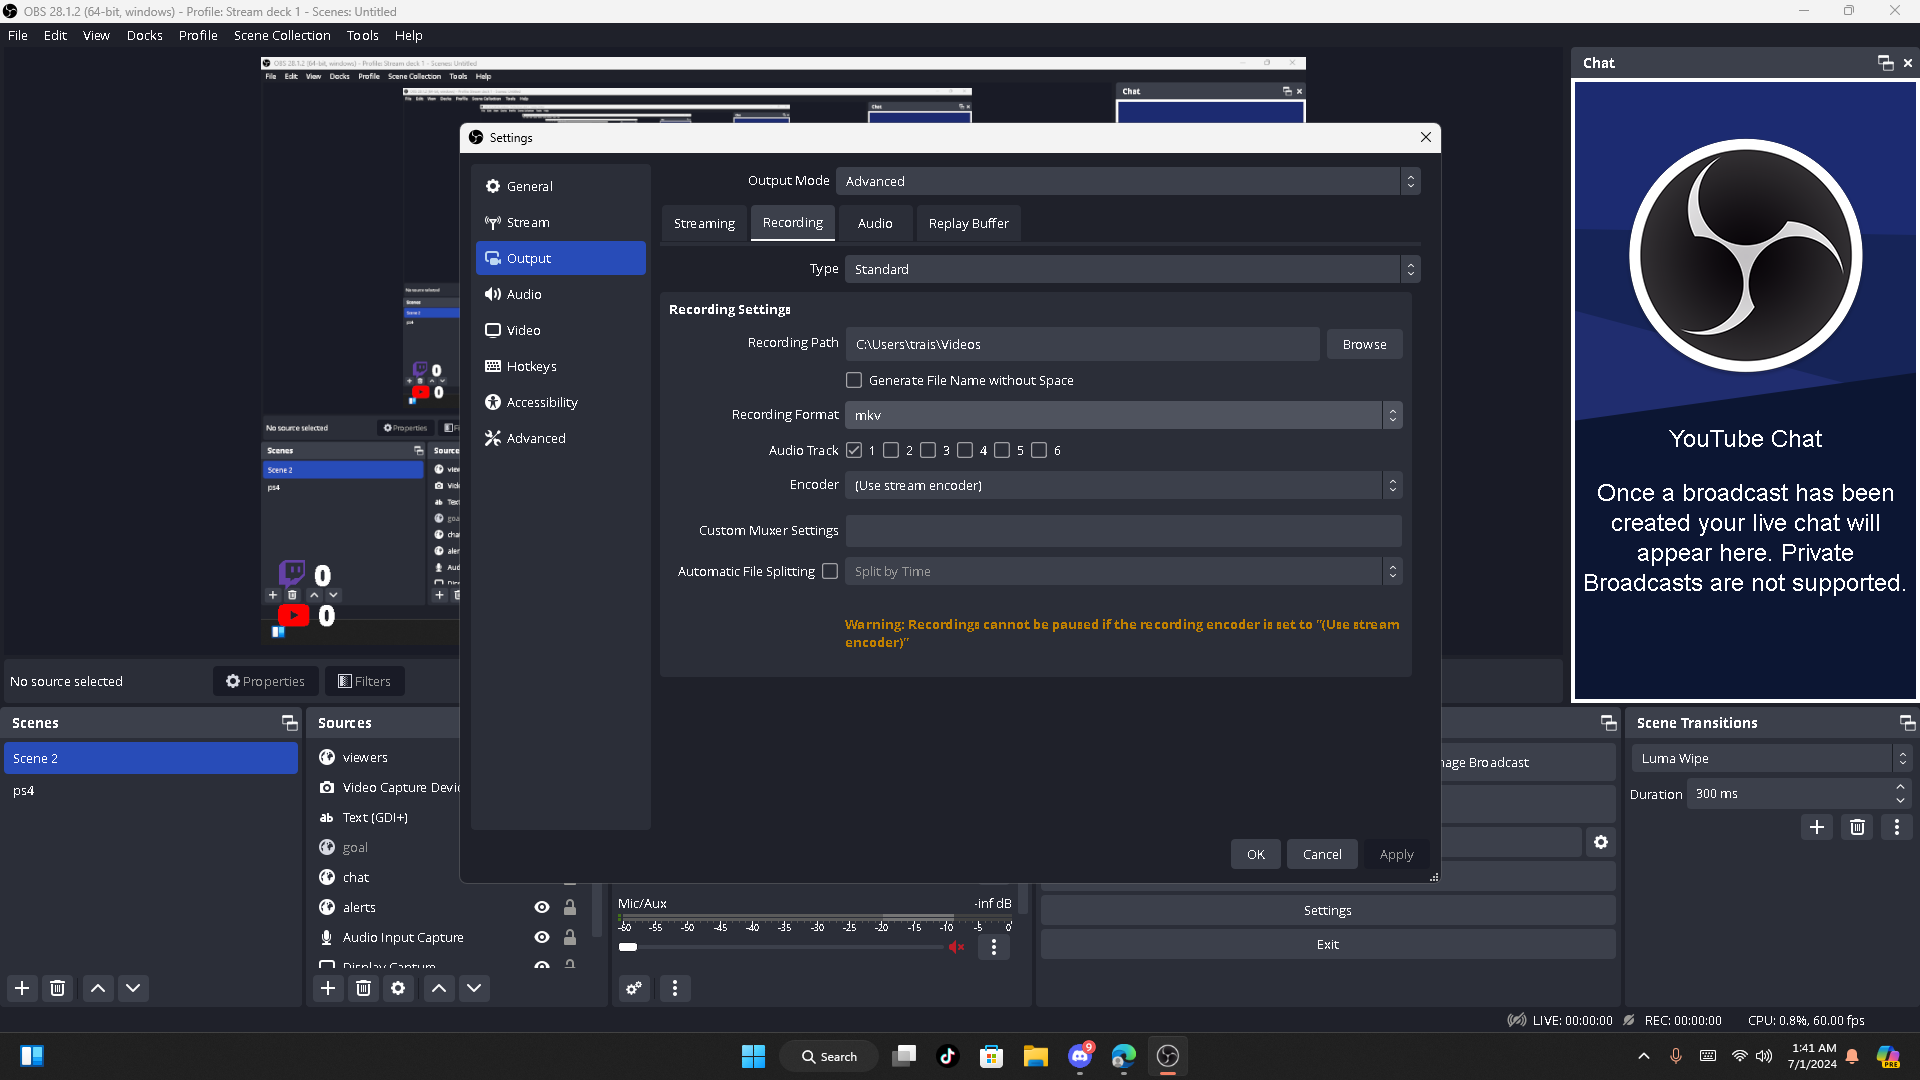Check Audio Track 4
This screenshot has height=1080, width=1920.
965,450
